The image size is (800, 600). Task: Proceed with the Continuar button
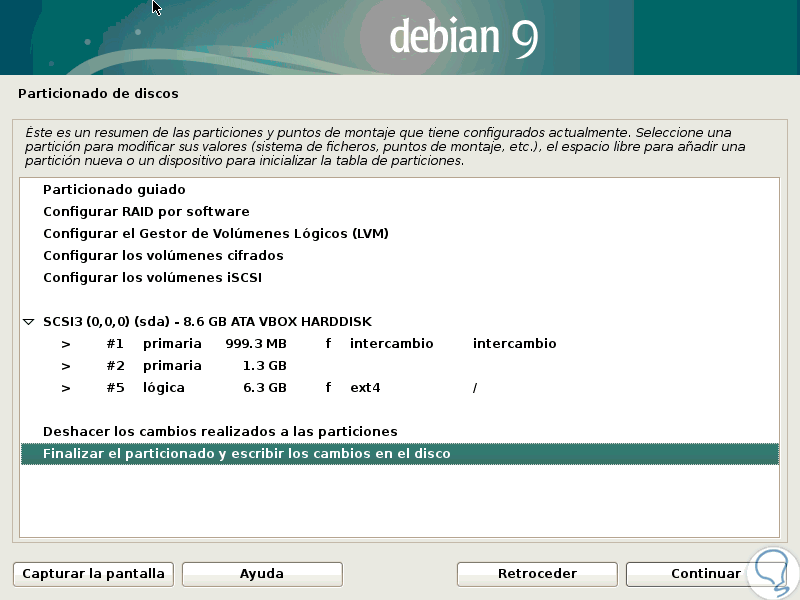coord(706,574)
